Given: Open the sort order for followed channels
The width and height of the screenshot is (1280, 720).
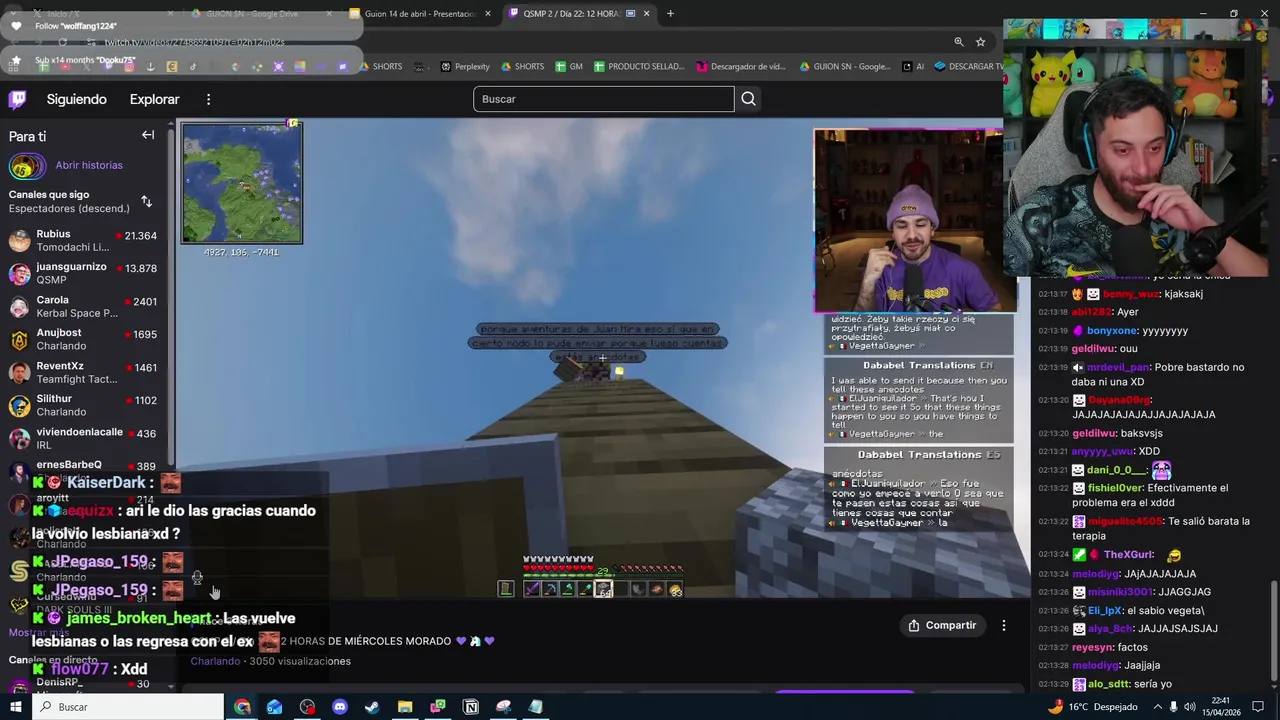Looking at the screenshot, I should coord(146,201).
